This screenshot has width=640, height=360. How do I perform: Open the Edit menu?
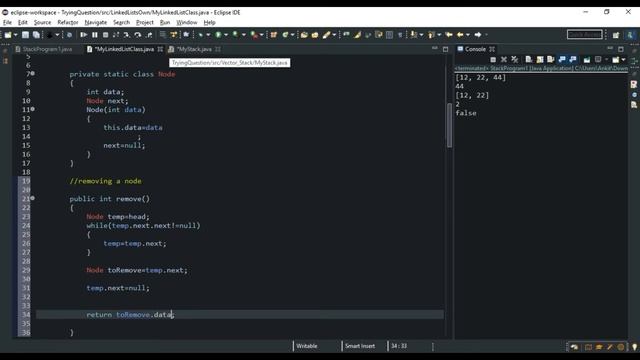tap(22, 22)
